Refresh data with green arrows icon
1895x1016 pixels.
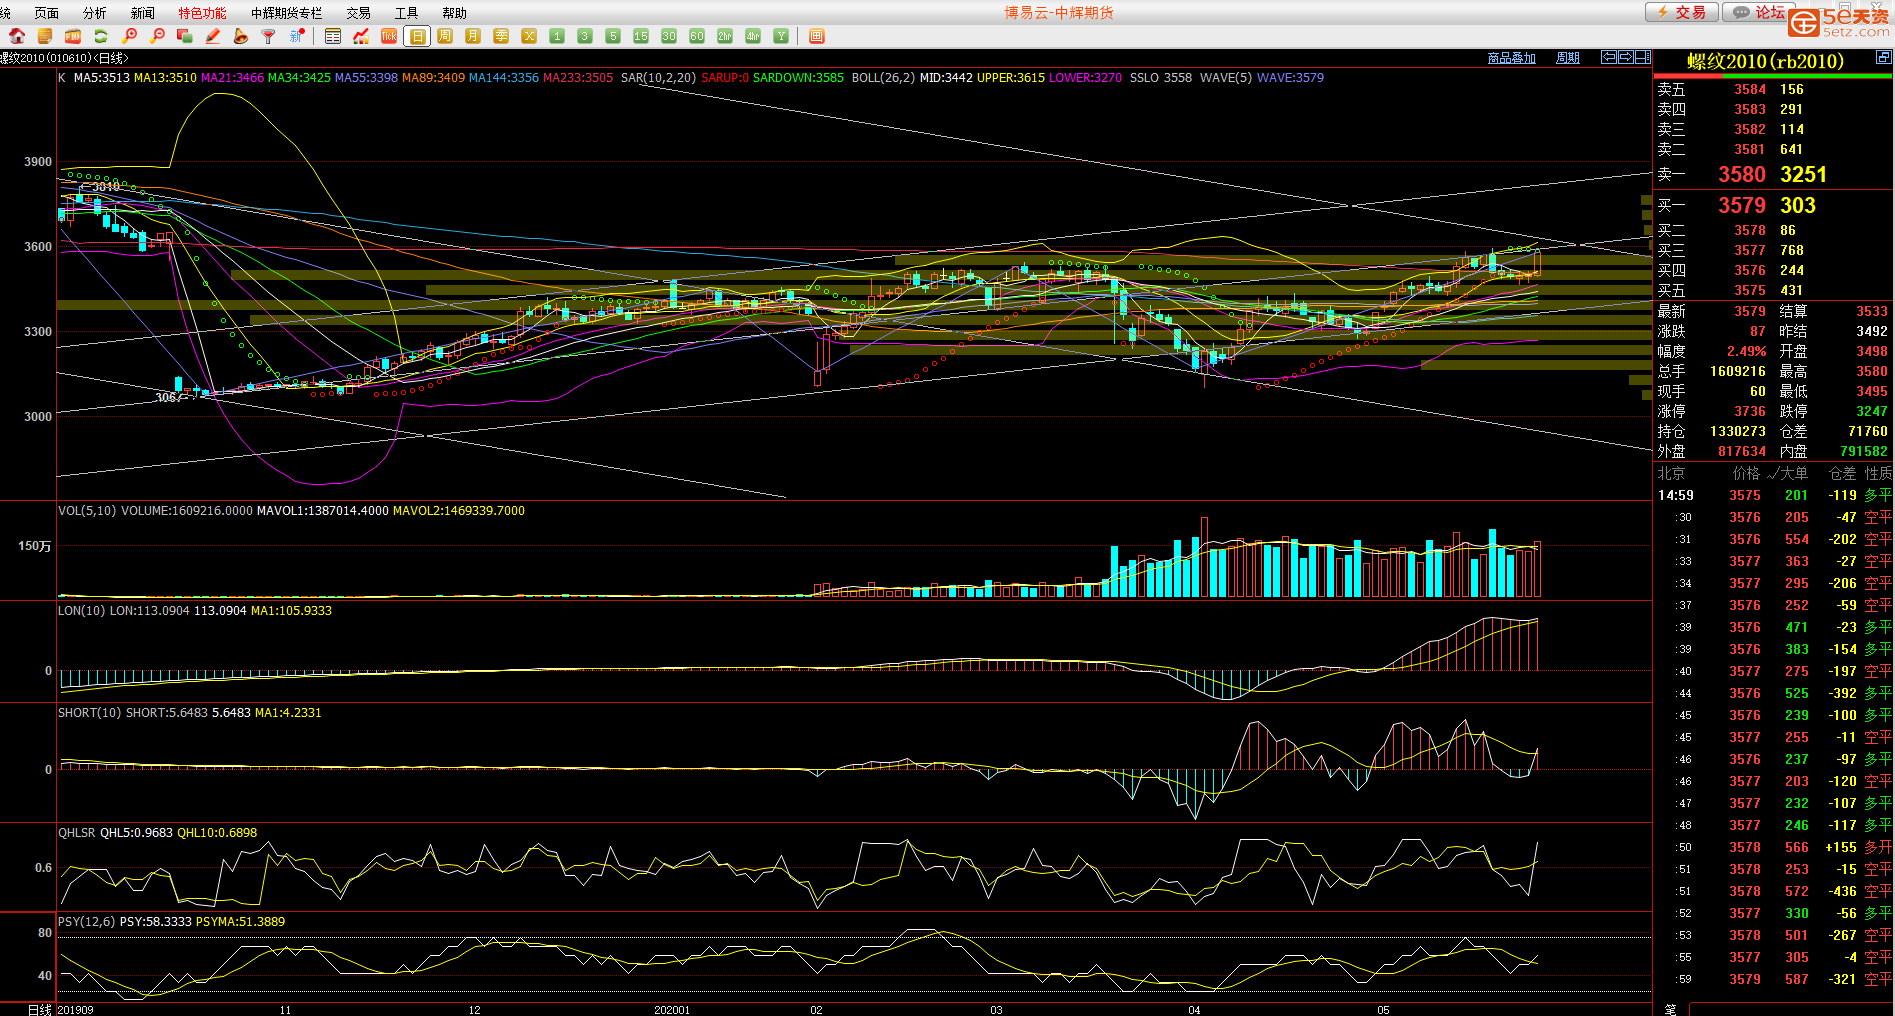coord(101,36)
